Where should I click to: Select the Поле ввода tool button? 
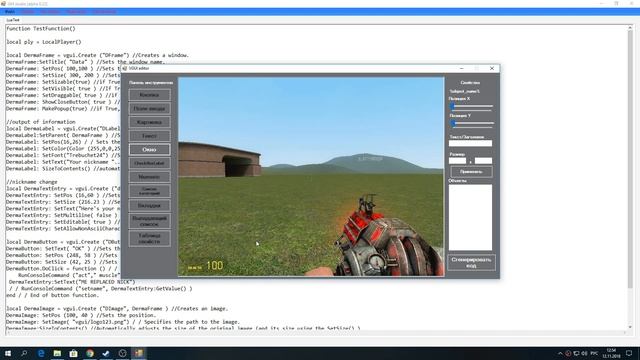click(149, 109)
